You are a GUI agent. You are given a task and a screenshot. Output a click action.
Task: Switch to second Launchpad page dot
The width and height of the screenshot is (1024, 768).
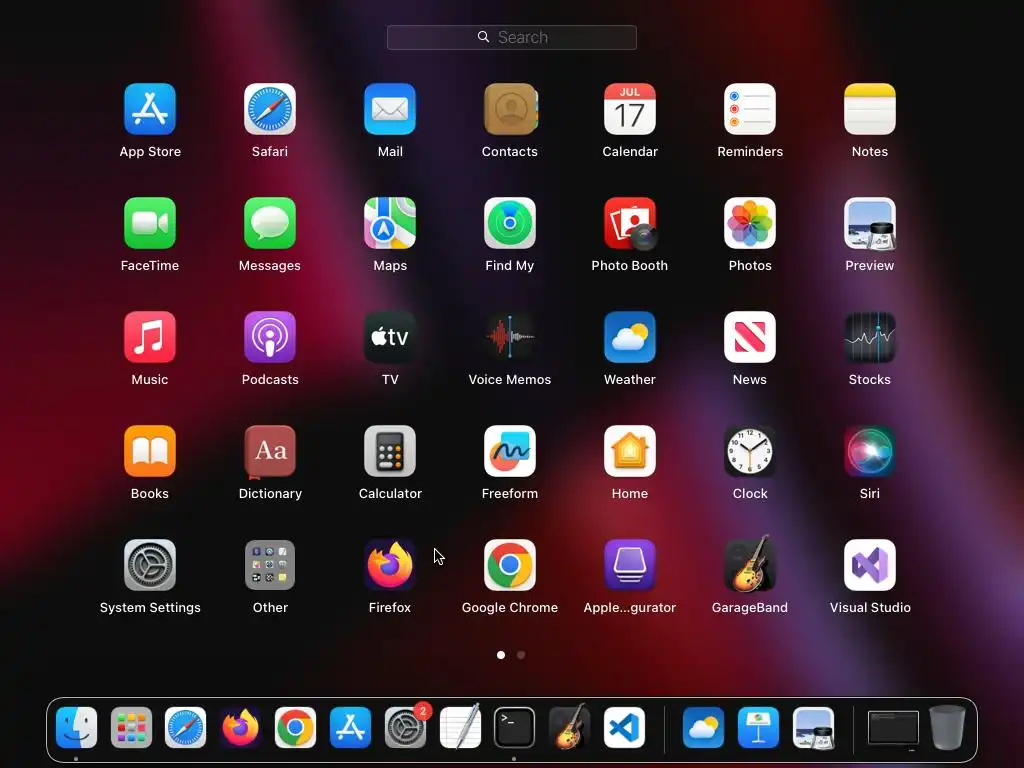[x=521, y=655]
